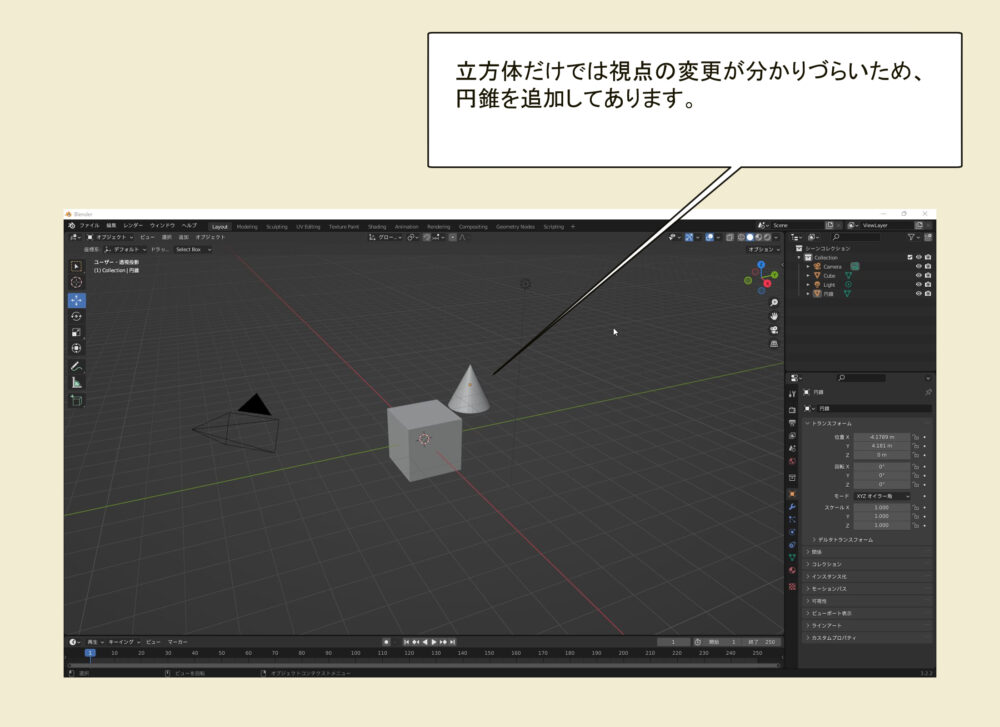The image size is (1000, 727).
Task: Click the blue Z axis on navigation gizmo
Action: [x=761, y=264]
